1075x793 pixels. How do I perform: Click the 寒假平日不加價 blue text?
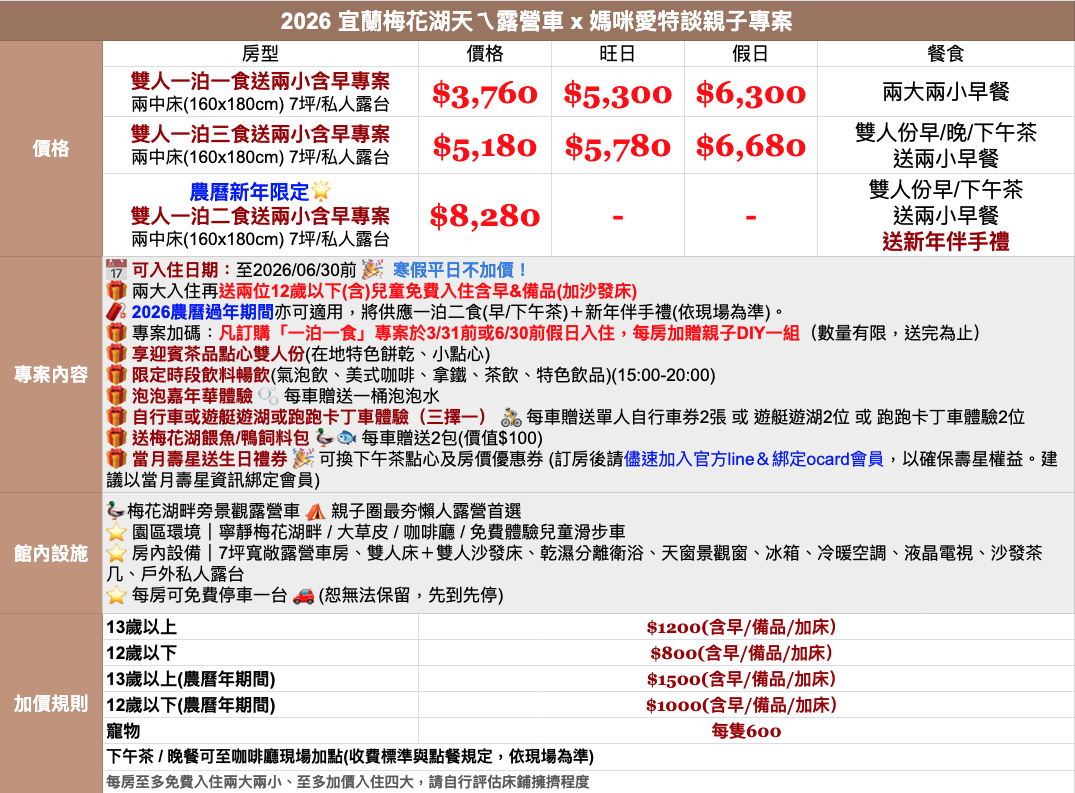461,270
